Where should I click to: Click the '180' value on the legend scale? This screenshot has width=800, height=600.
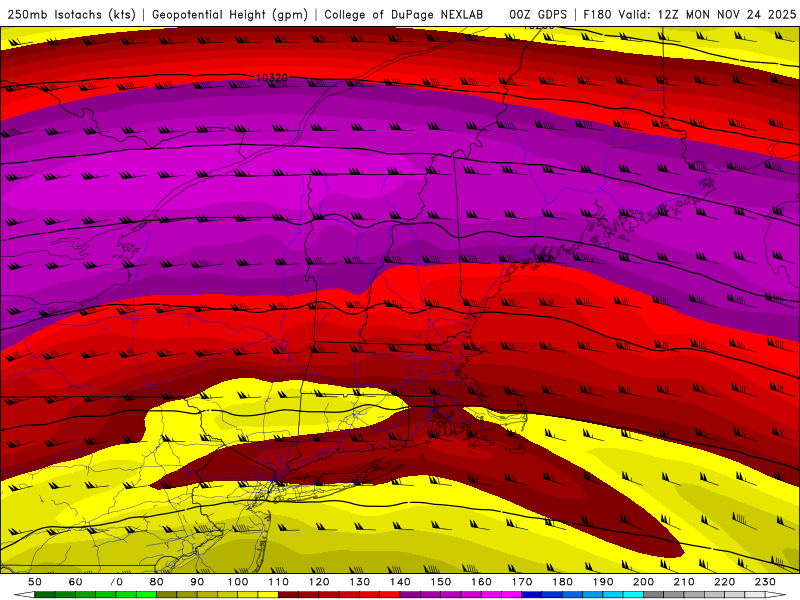tap(562, 582)
